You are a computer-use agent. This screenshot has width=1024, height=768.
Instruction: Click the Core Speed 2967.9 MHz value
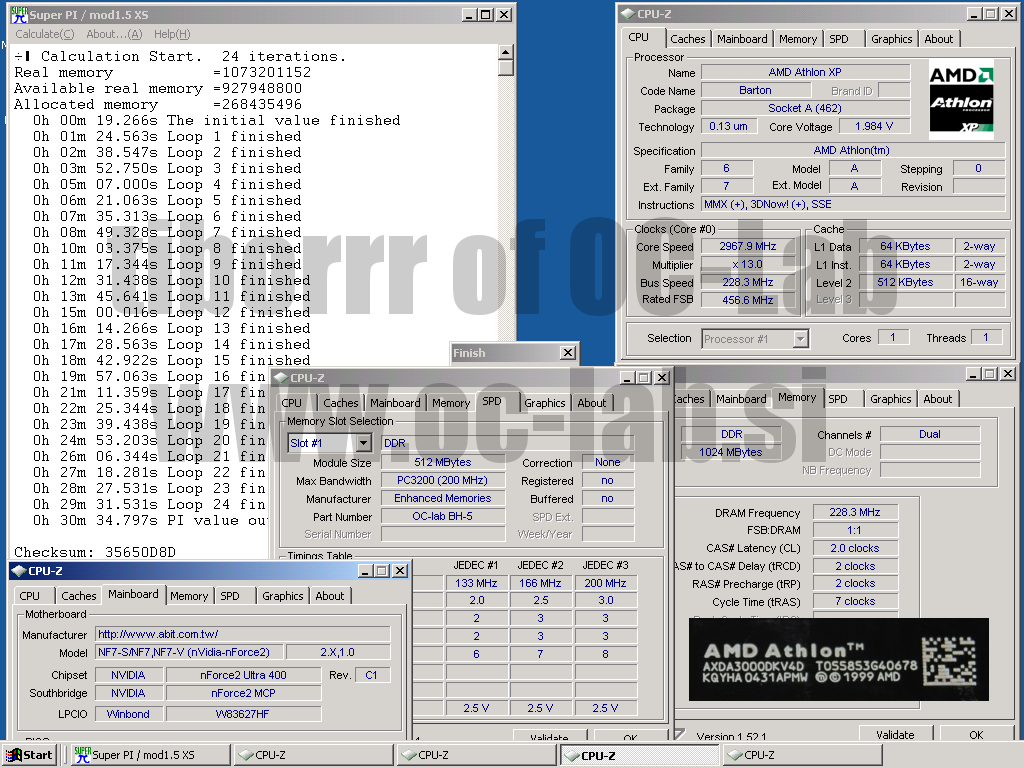tap(748, 246)
